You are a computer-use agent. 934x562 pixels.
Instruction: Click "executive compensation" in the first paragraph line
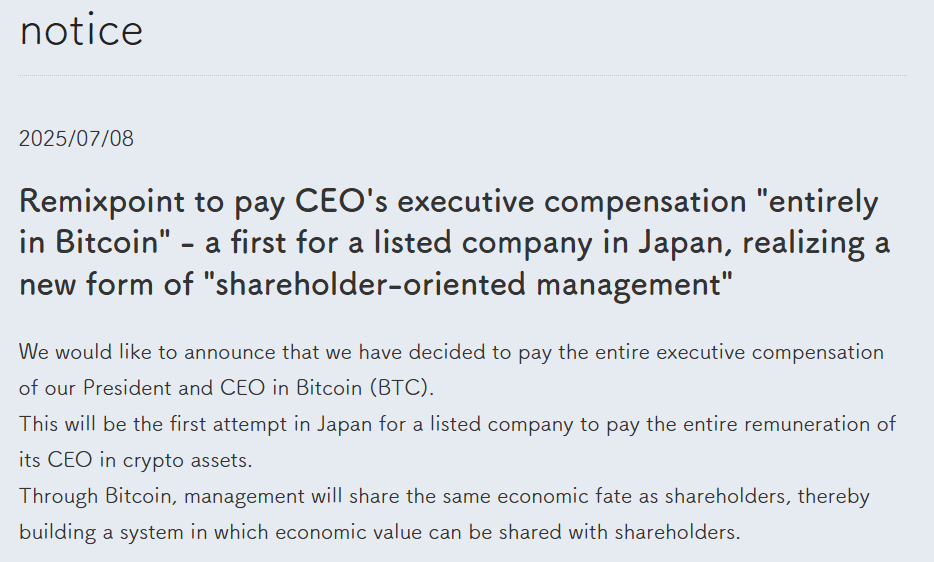click(770, 352)
